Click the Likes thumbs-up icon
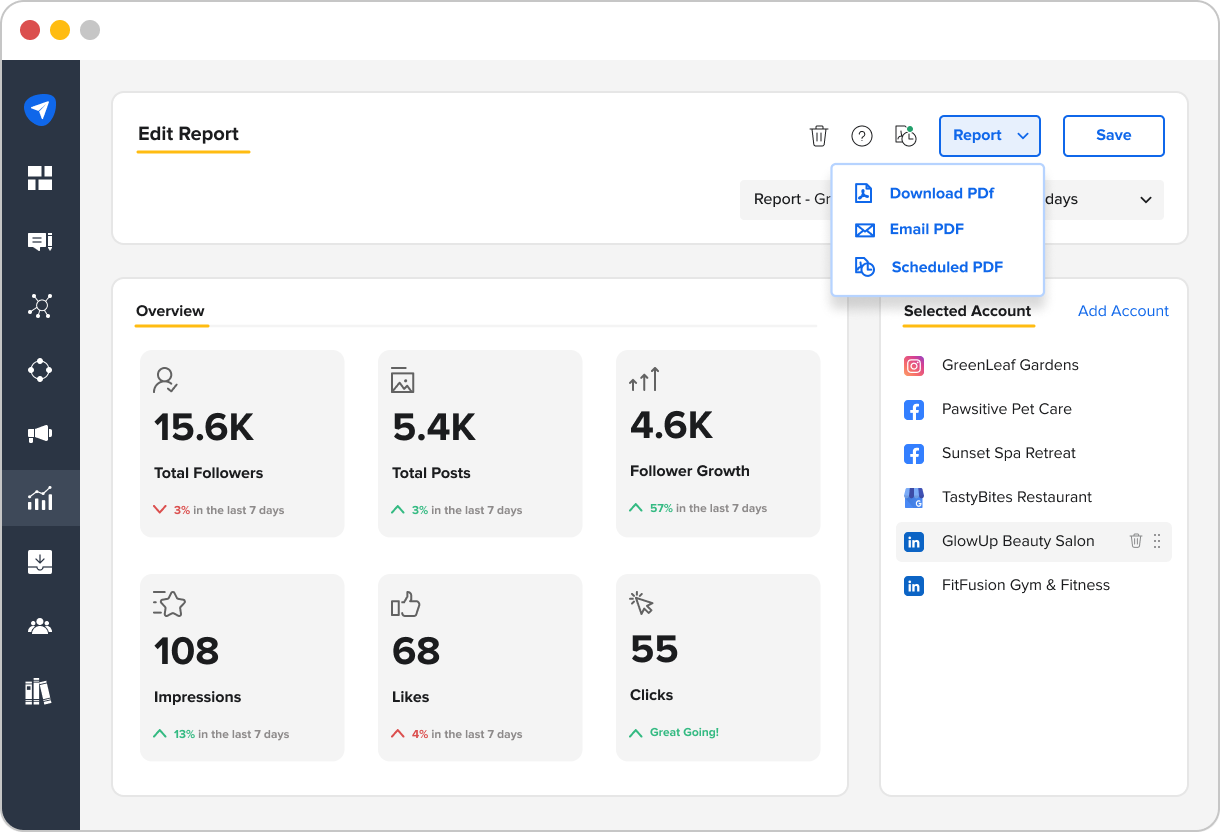 click(406, 604)
